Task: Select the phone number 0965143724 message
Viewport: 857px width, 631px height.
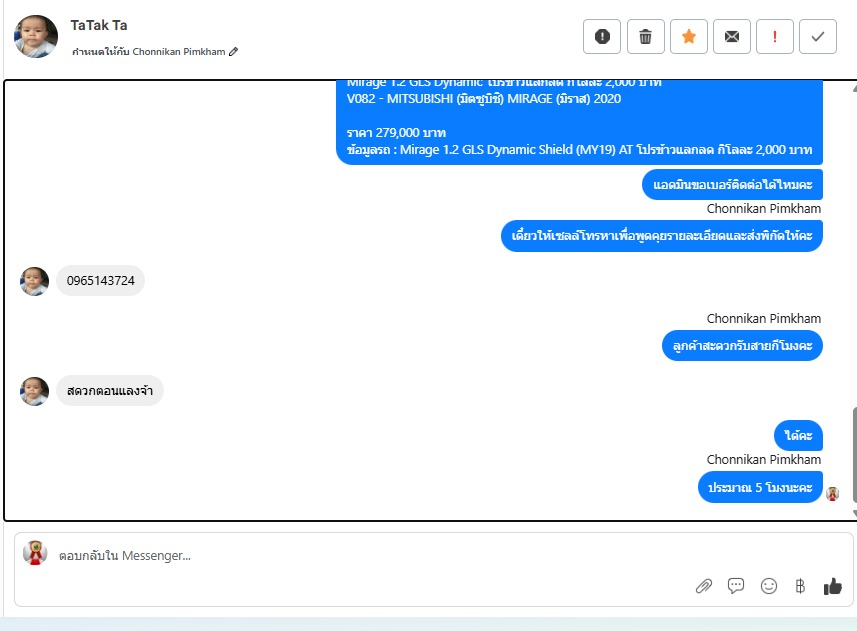Action: point(101,281)
